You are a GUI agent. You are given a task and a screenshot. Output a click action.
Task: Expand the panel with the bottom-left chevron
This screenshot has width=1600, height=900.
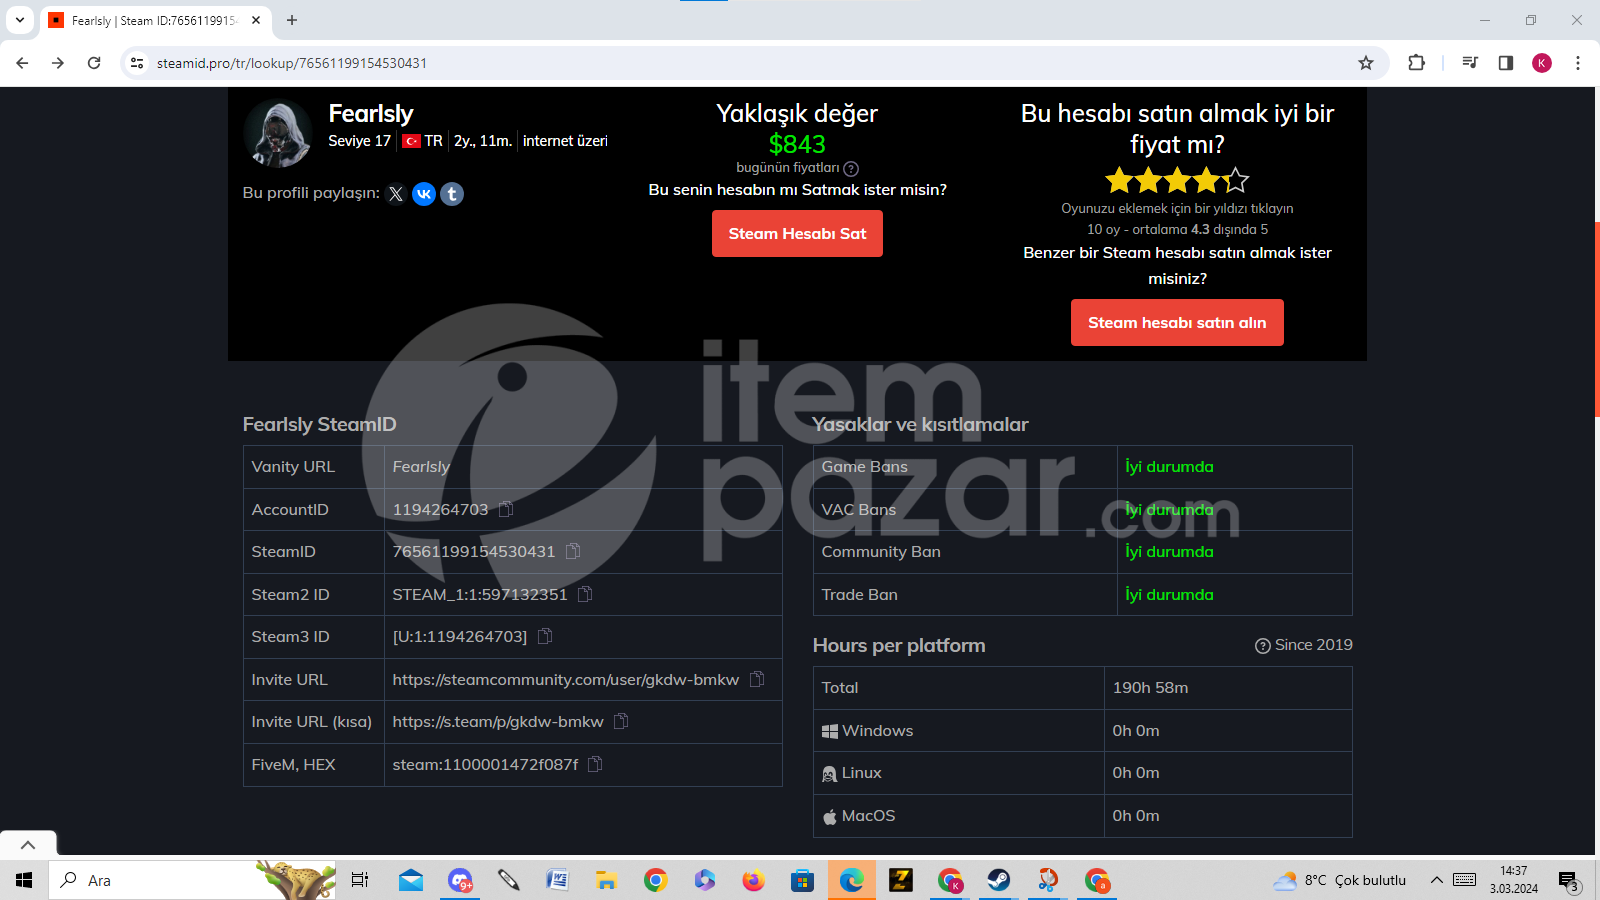pyautogui.click(x=28, y=845)
